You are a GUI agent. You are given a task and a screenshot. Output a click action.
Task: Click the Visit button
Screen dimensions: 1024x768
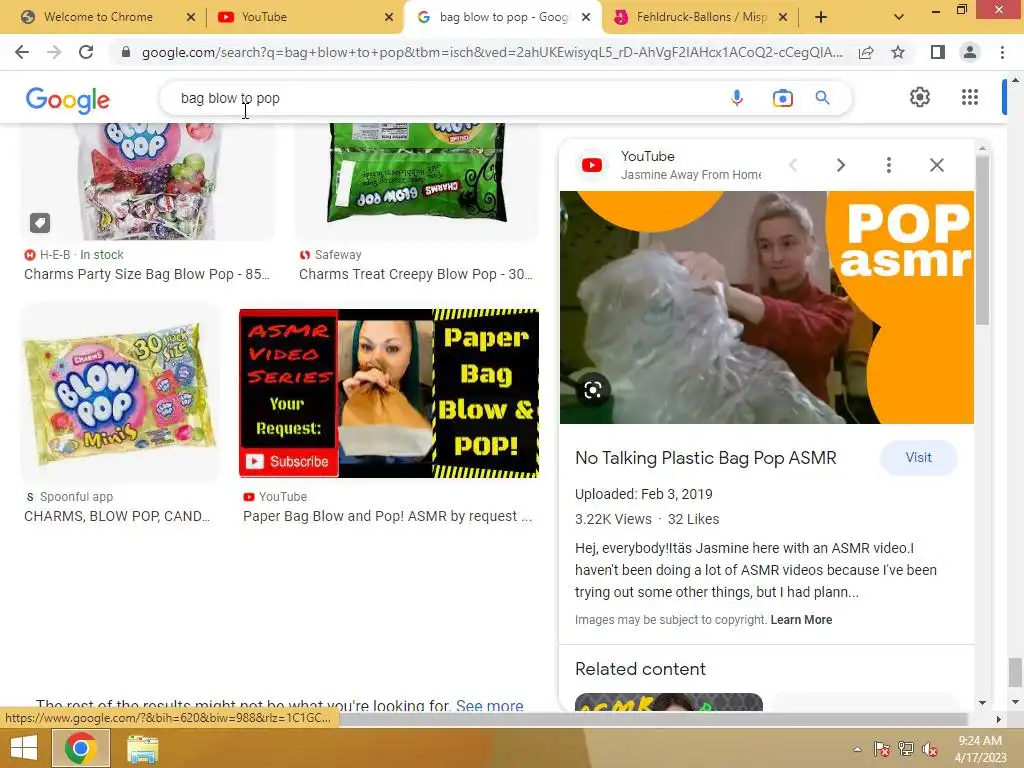pos(918,458)
